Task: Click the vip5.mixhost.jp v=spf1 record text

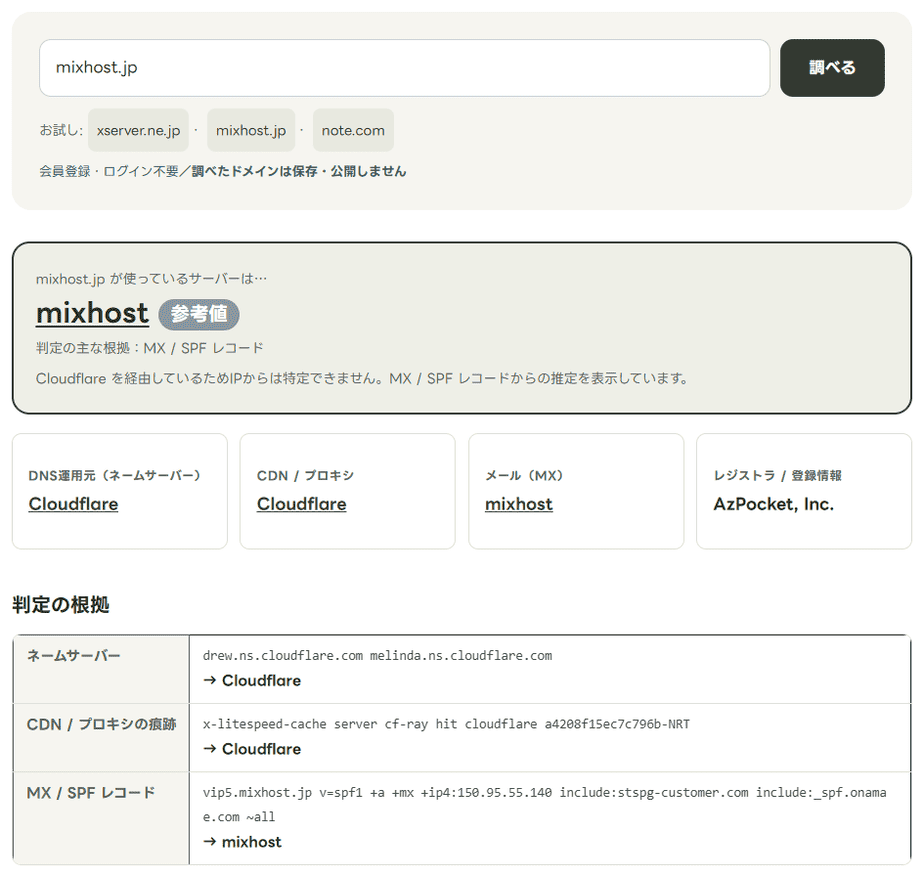Action: (x=544, y=805)
